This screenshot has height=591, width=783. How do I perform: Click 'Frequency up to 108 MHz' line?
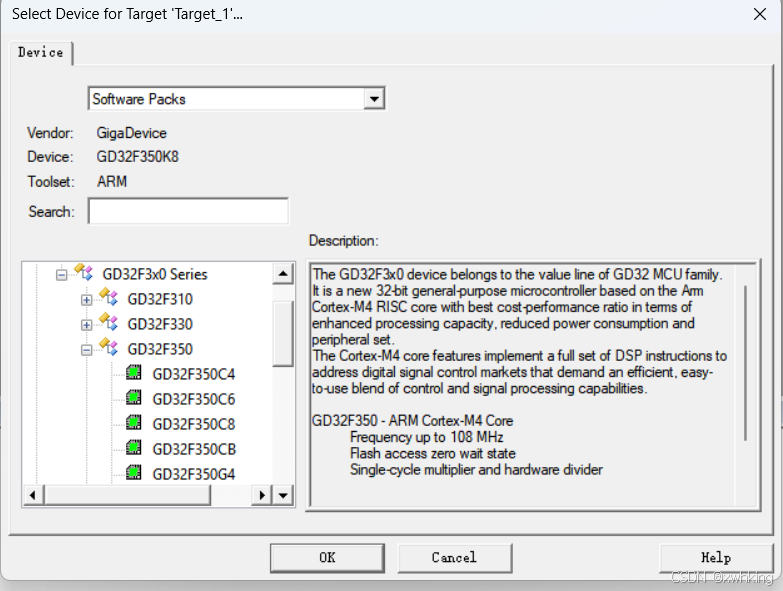(426, 437)
